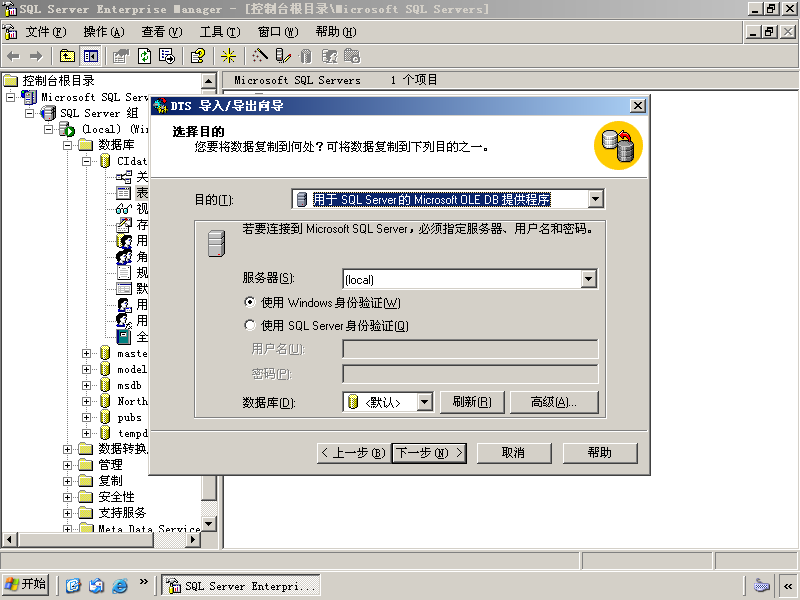800x600 pixels.
Task: Select the (local) server icon in tree
Action: 67,129
